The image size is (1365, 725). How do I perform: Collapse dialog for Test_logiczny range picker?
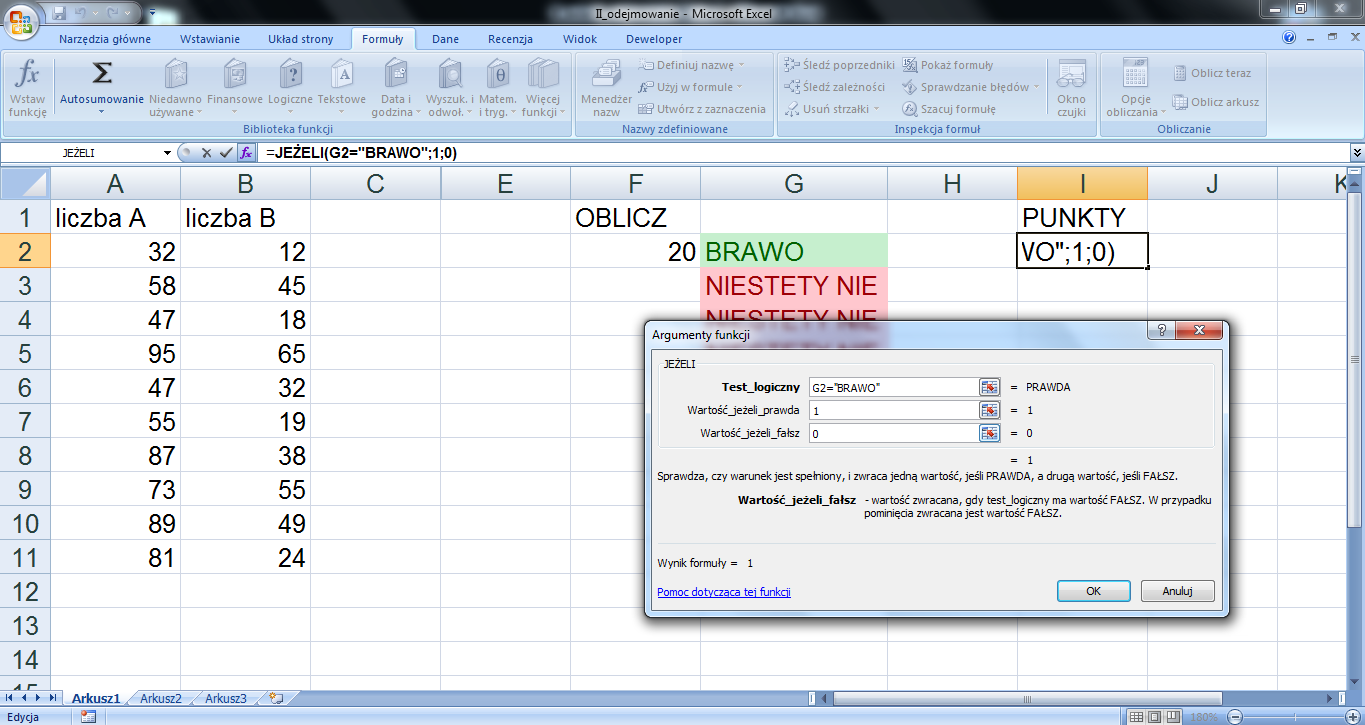coord(989,387)
